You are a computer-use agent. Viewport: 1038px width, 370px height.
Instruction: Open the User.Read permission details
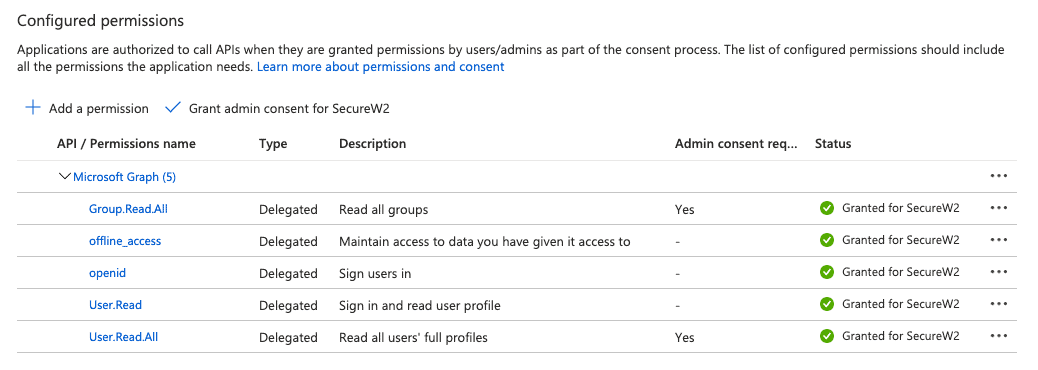(x=115, y=305)
